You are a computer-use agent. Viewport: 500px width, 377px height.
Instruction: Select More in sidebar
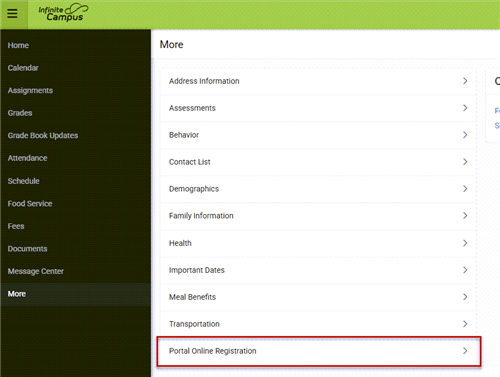75,294
